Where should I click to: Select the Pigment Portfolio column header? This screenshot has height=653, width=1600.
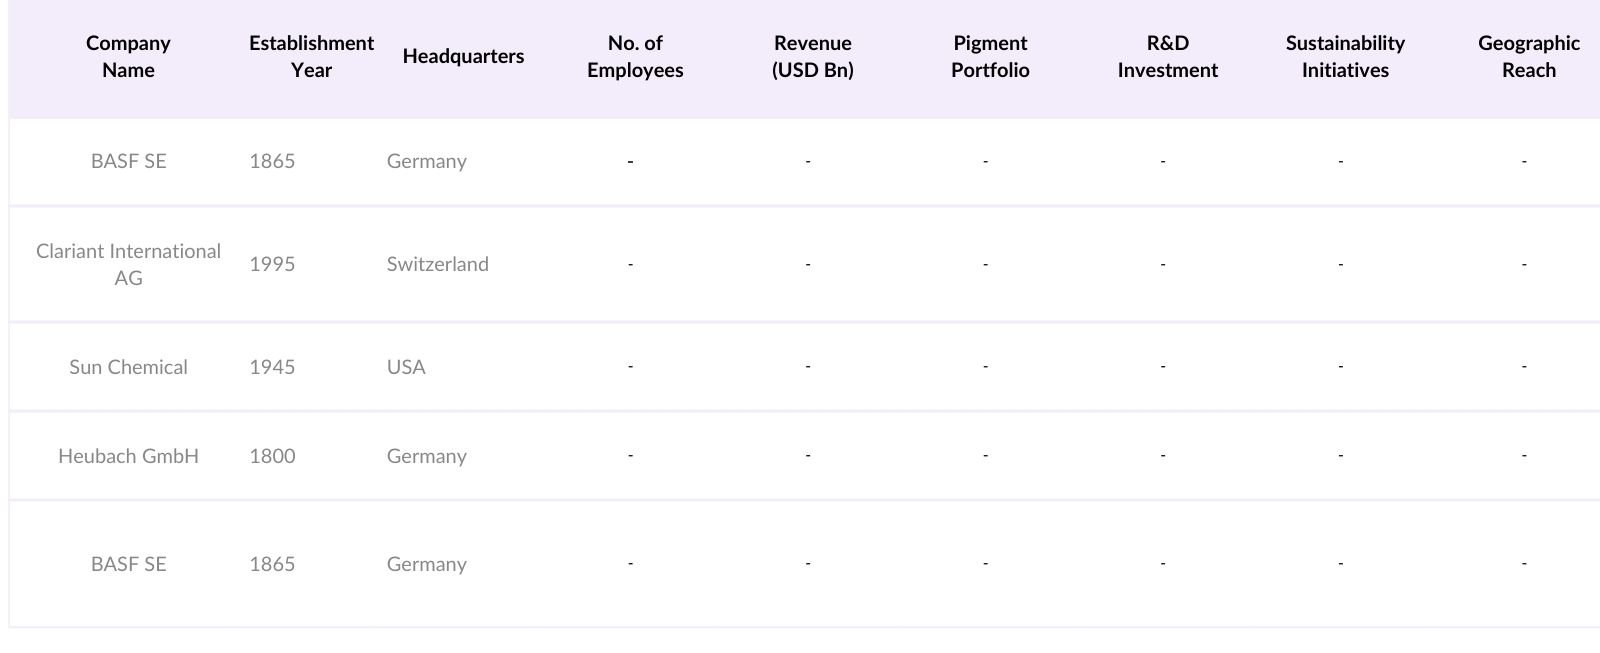click(x=990, y=57)
